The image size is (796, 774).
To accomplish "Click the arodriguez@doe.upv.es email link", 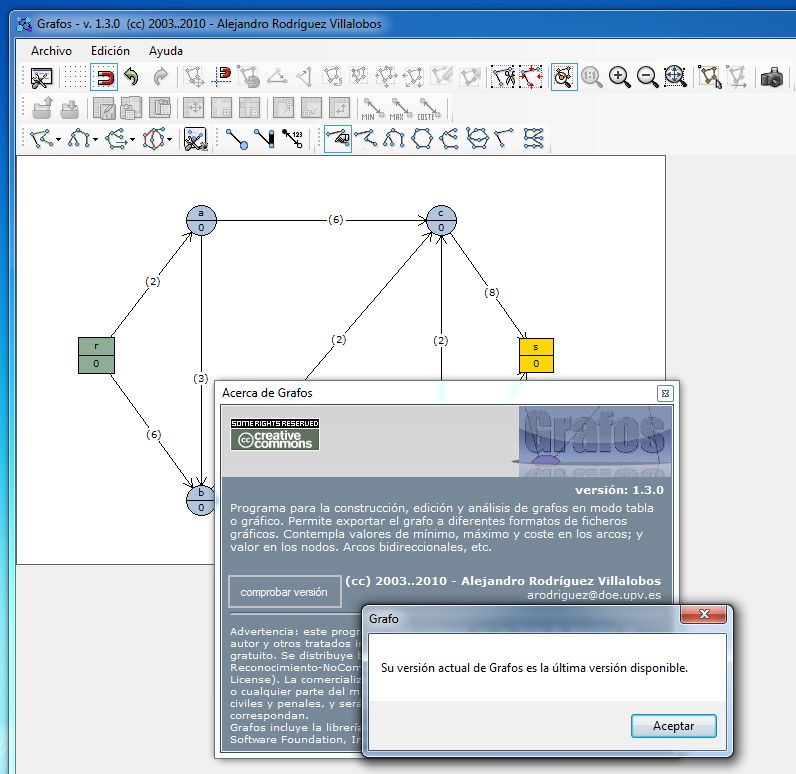I will click(594, 595).
